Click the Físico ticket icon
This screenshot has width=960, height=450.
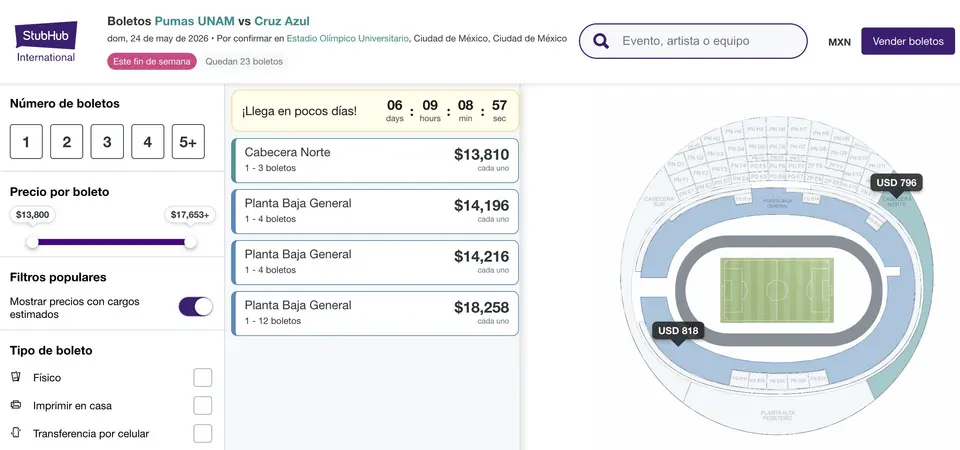[17, 377]
